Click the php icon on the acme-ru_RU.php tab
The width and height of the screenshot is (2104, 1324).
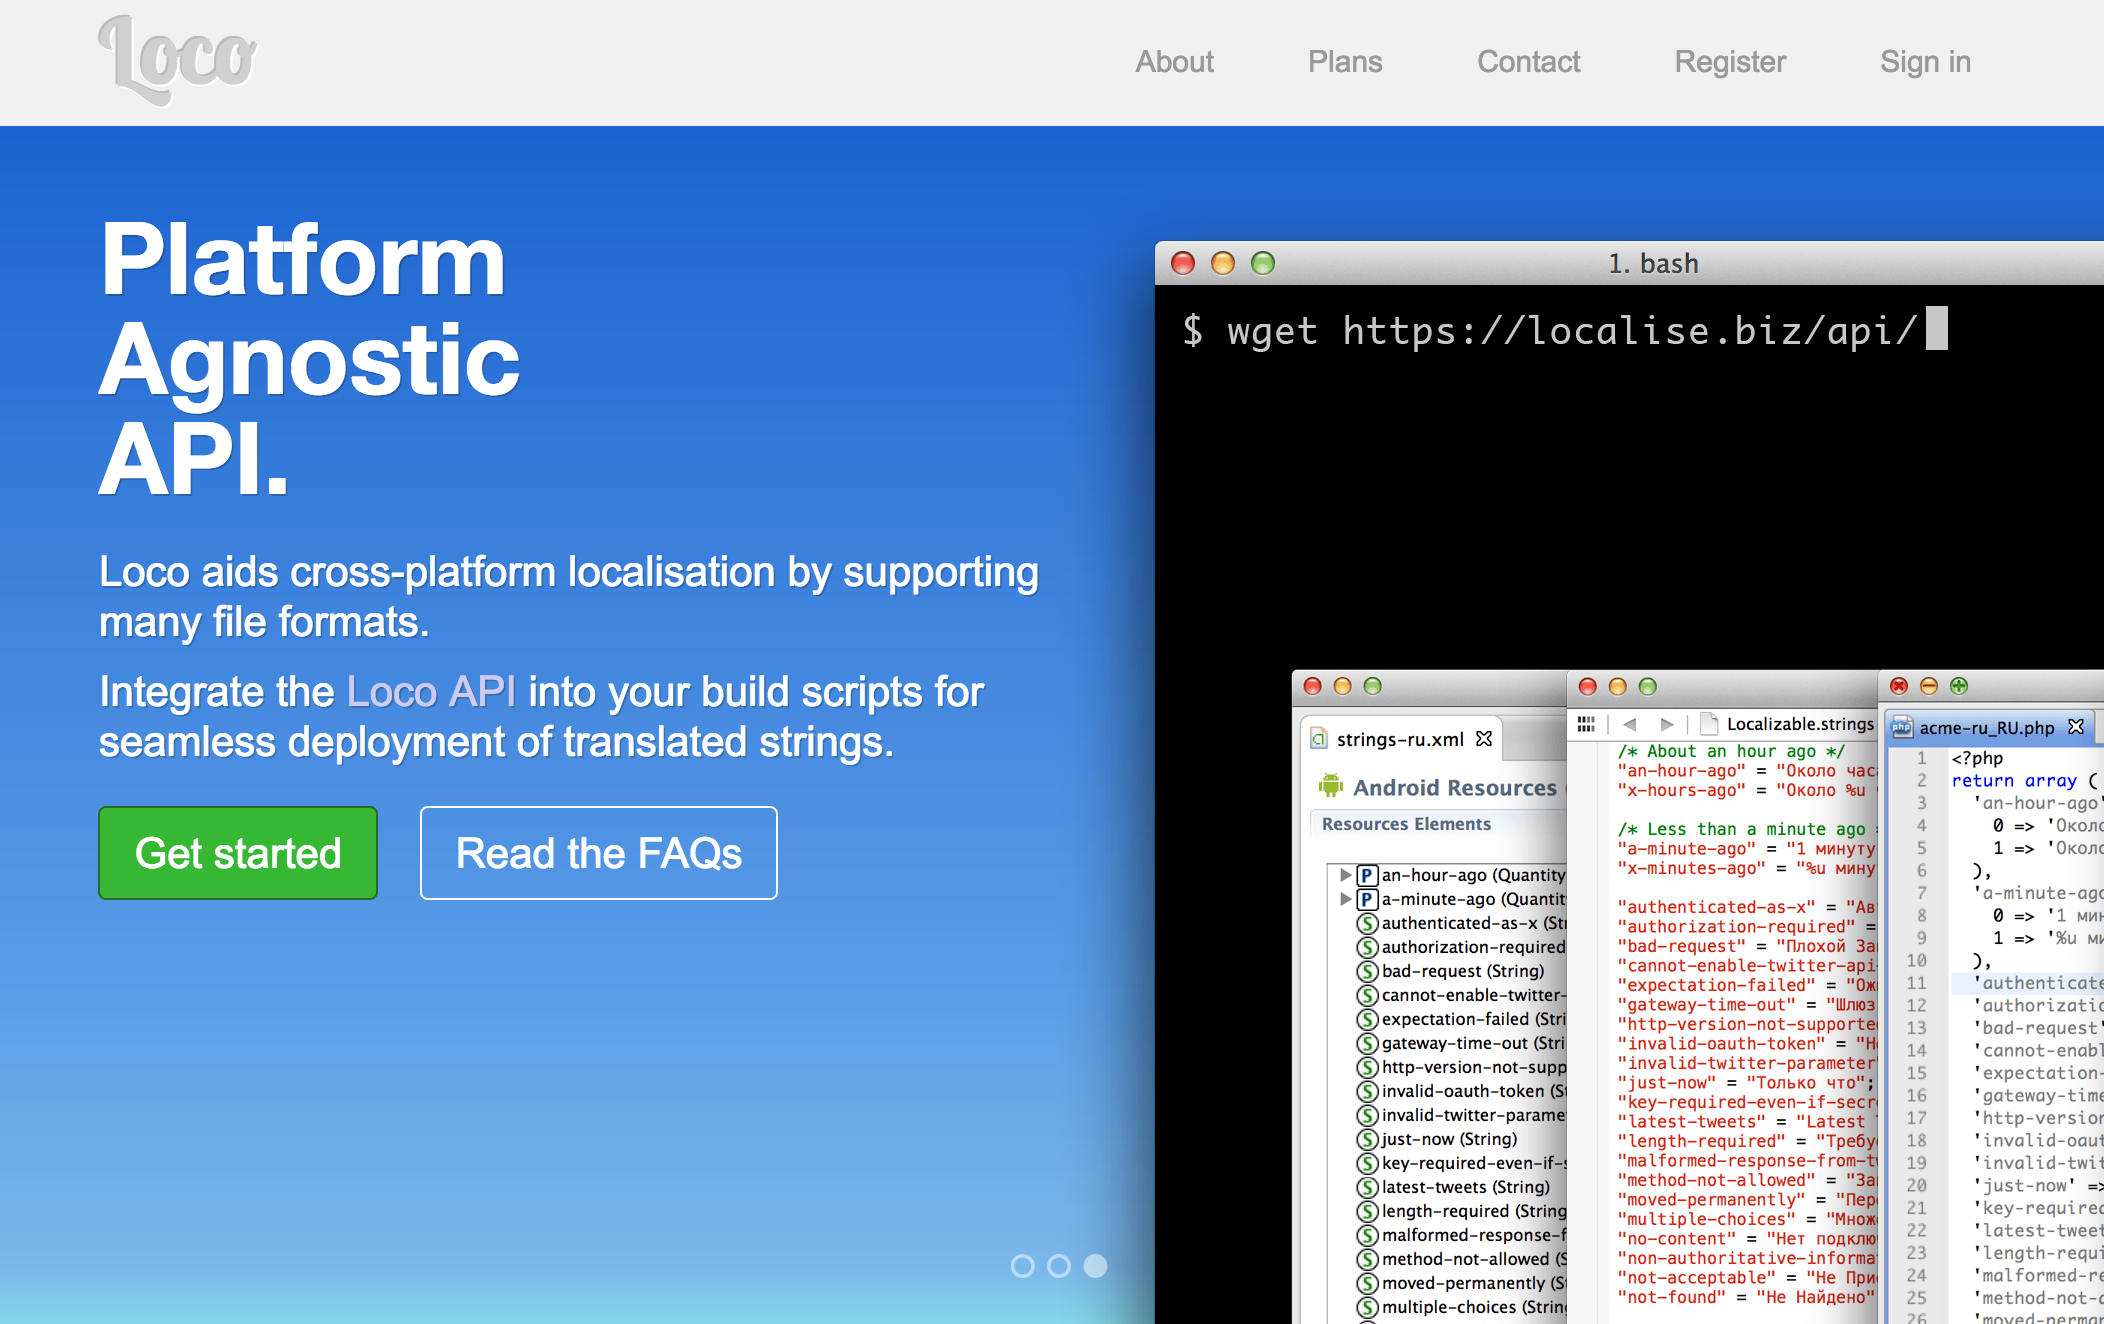click(x=1902, y=728)
